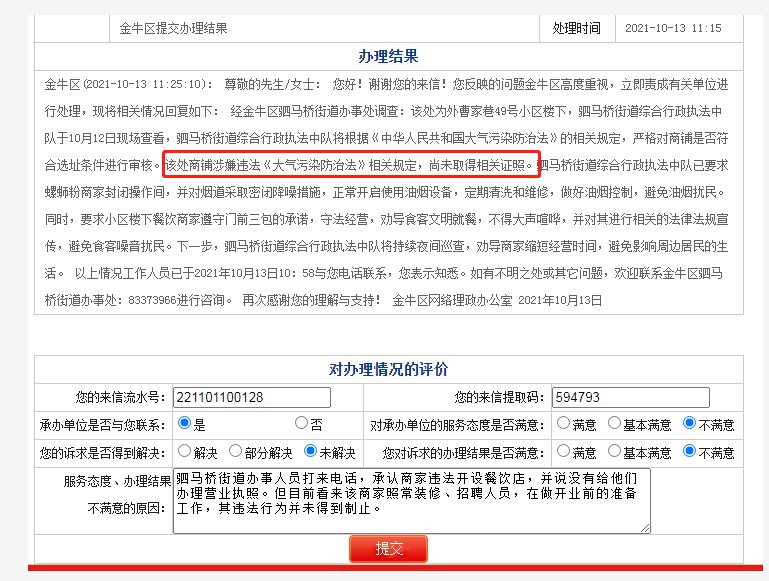Click the red-outlined highlighted sentence in the reply
The height and width of the screenshot is (581, 769).
tap(351, 164)
